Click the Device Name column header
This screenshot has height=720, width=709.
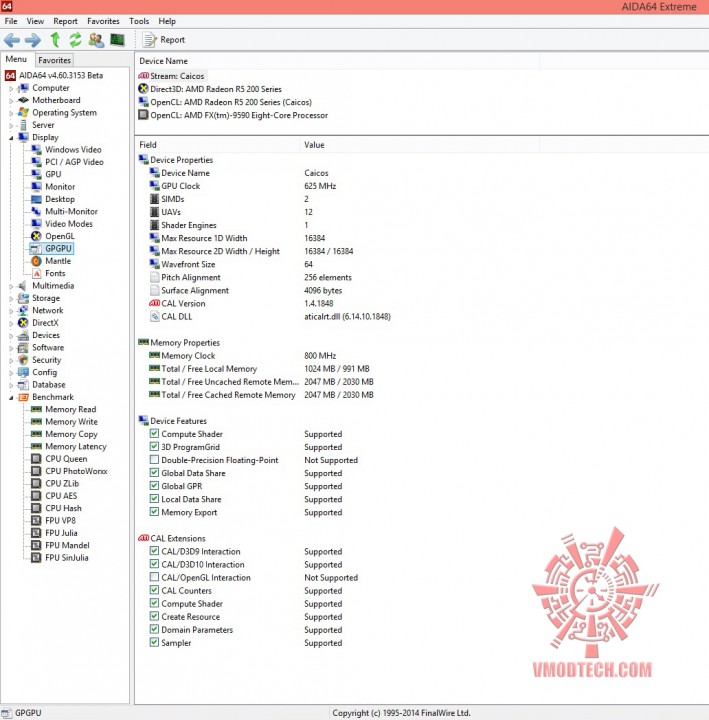click(x=338, y=61)
